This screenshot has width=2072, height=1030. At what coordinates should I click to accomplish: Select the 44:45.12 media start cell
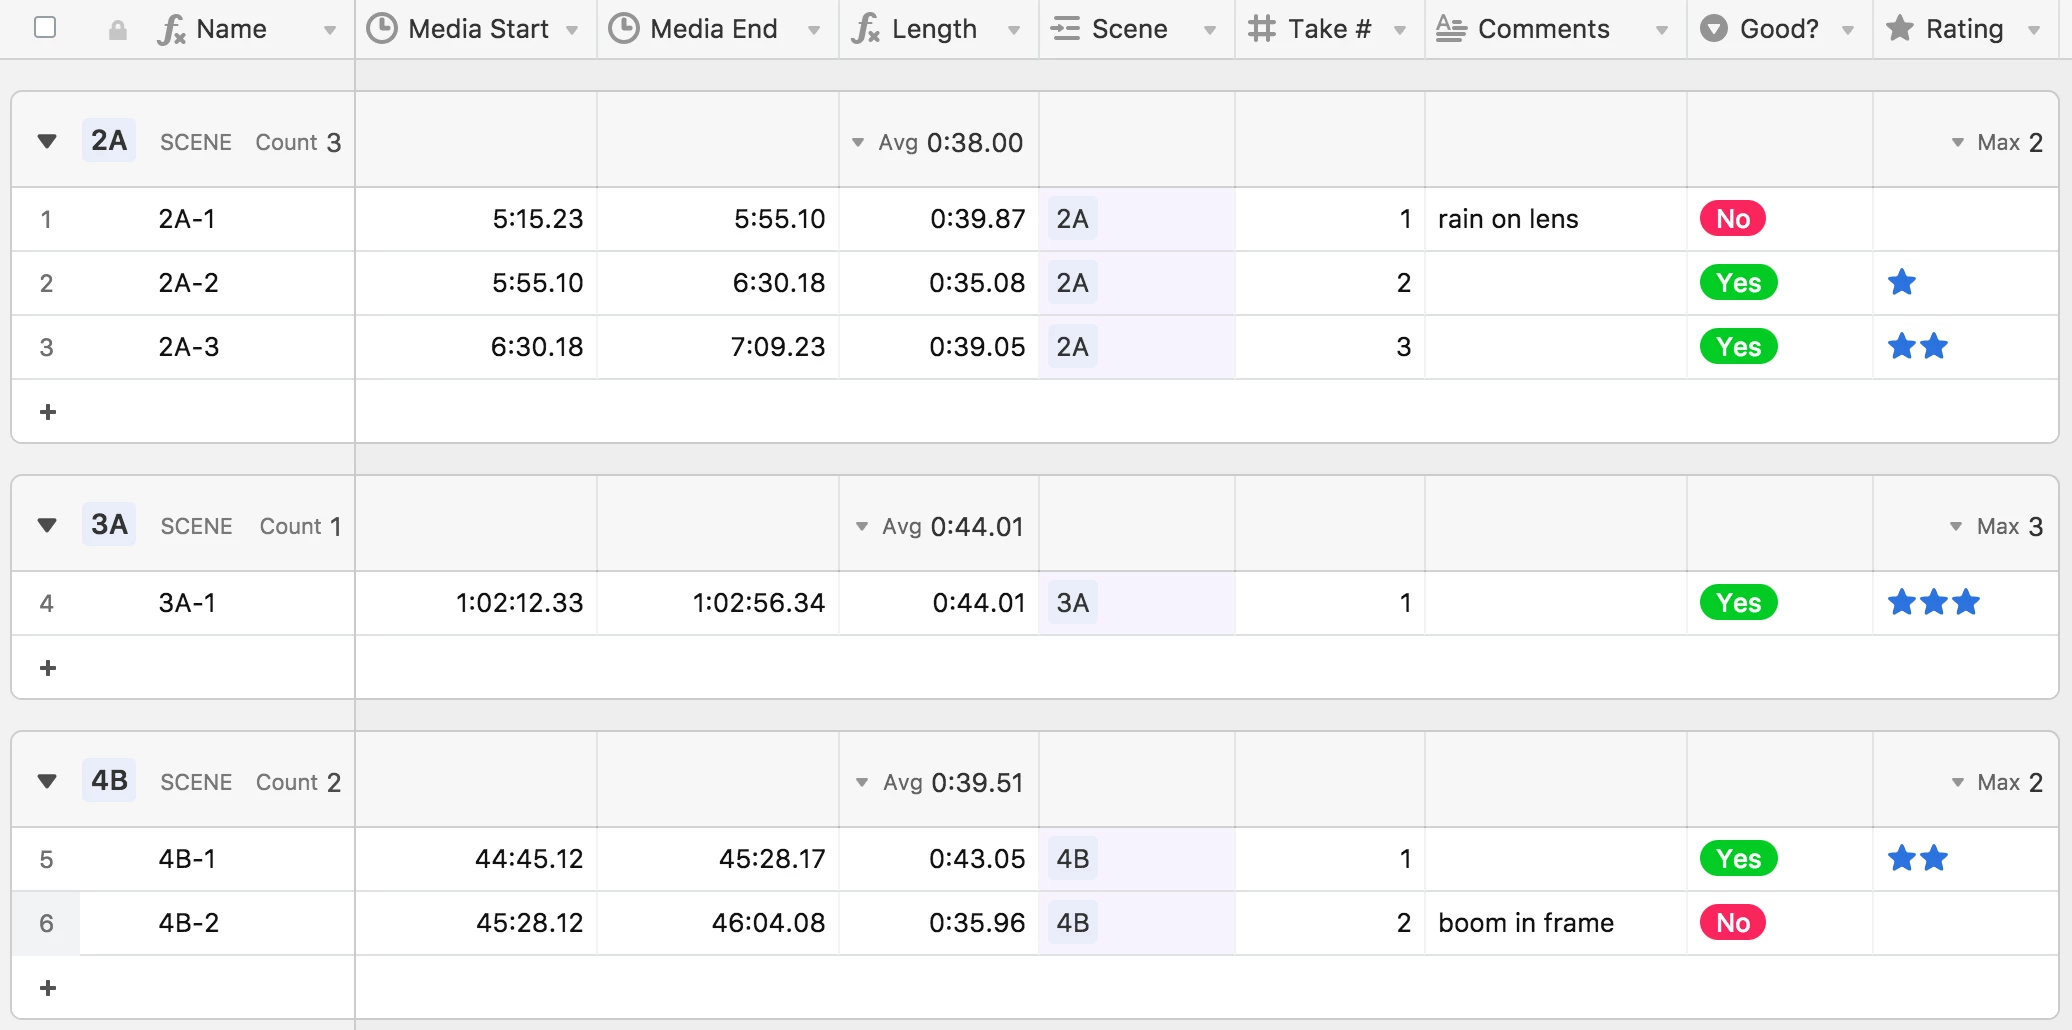coord(476,859)
